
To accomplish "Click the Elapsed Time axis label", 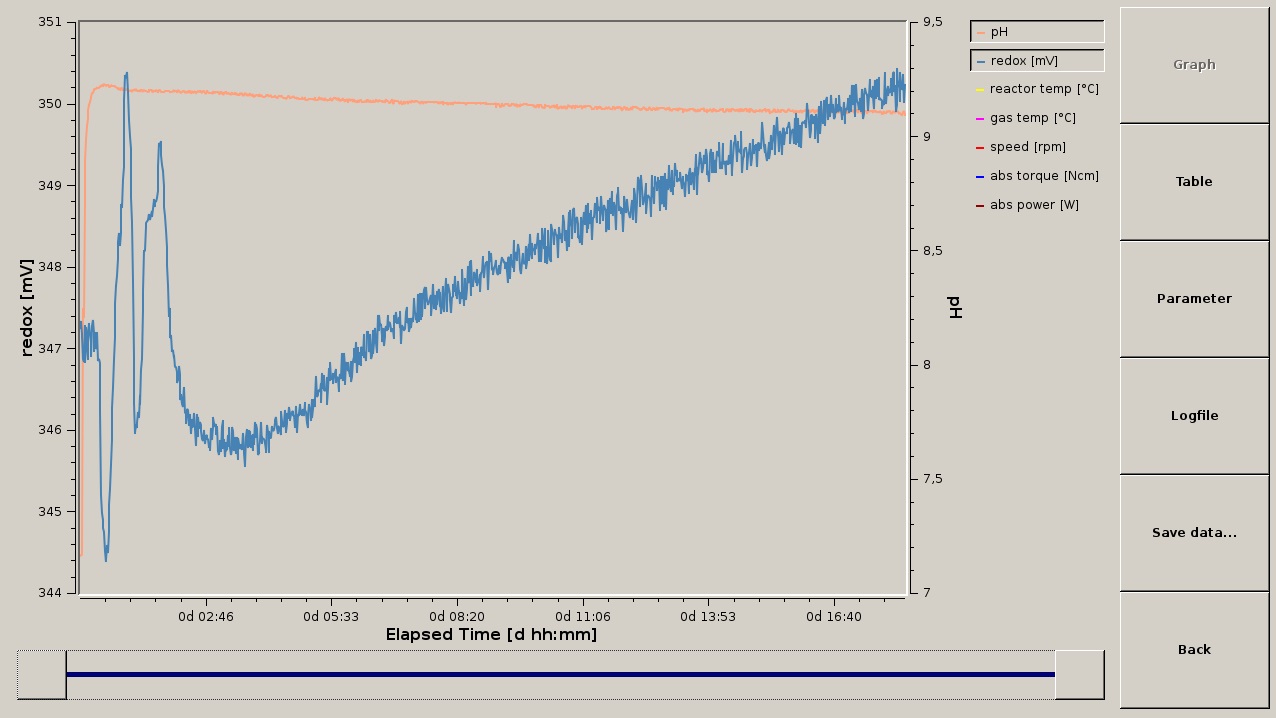I will (491, 634).
